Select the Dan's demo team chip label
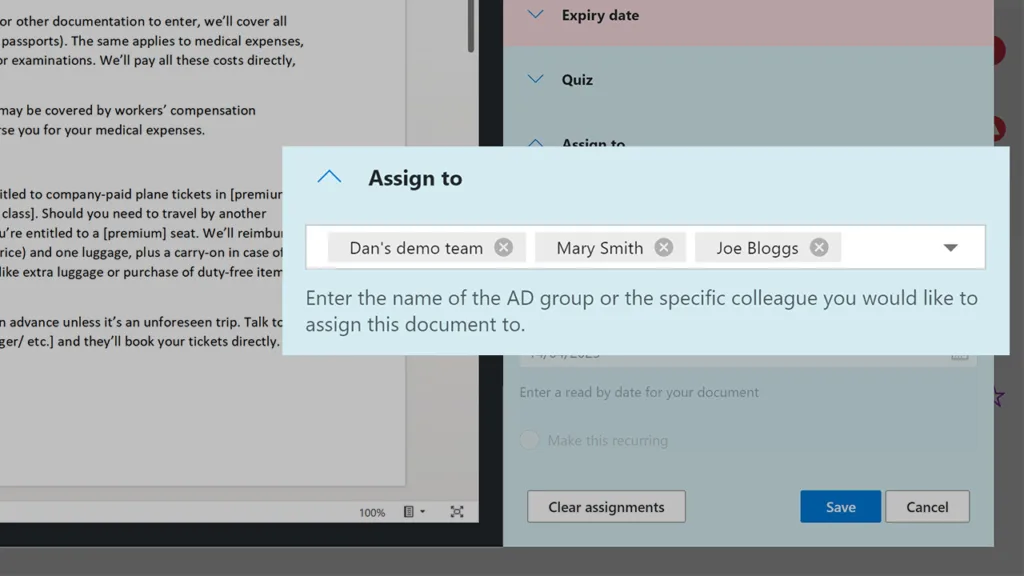This screenshot has height=576, width=1024. click(416, 248)
